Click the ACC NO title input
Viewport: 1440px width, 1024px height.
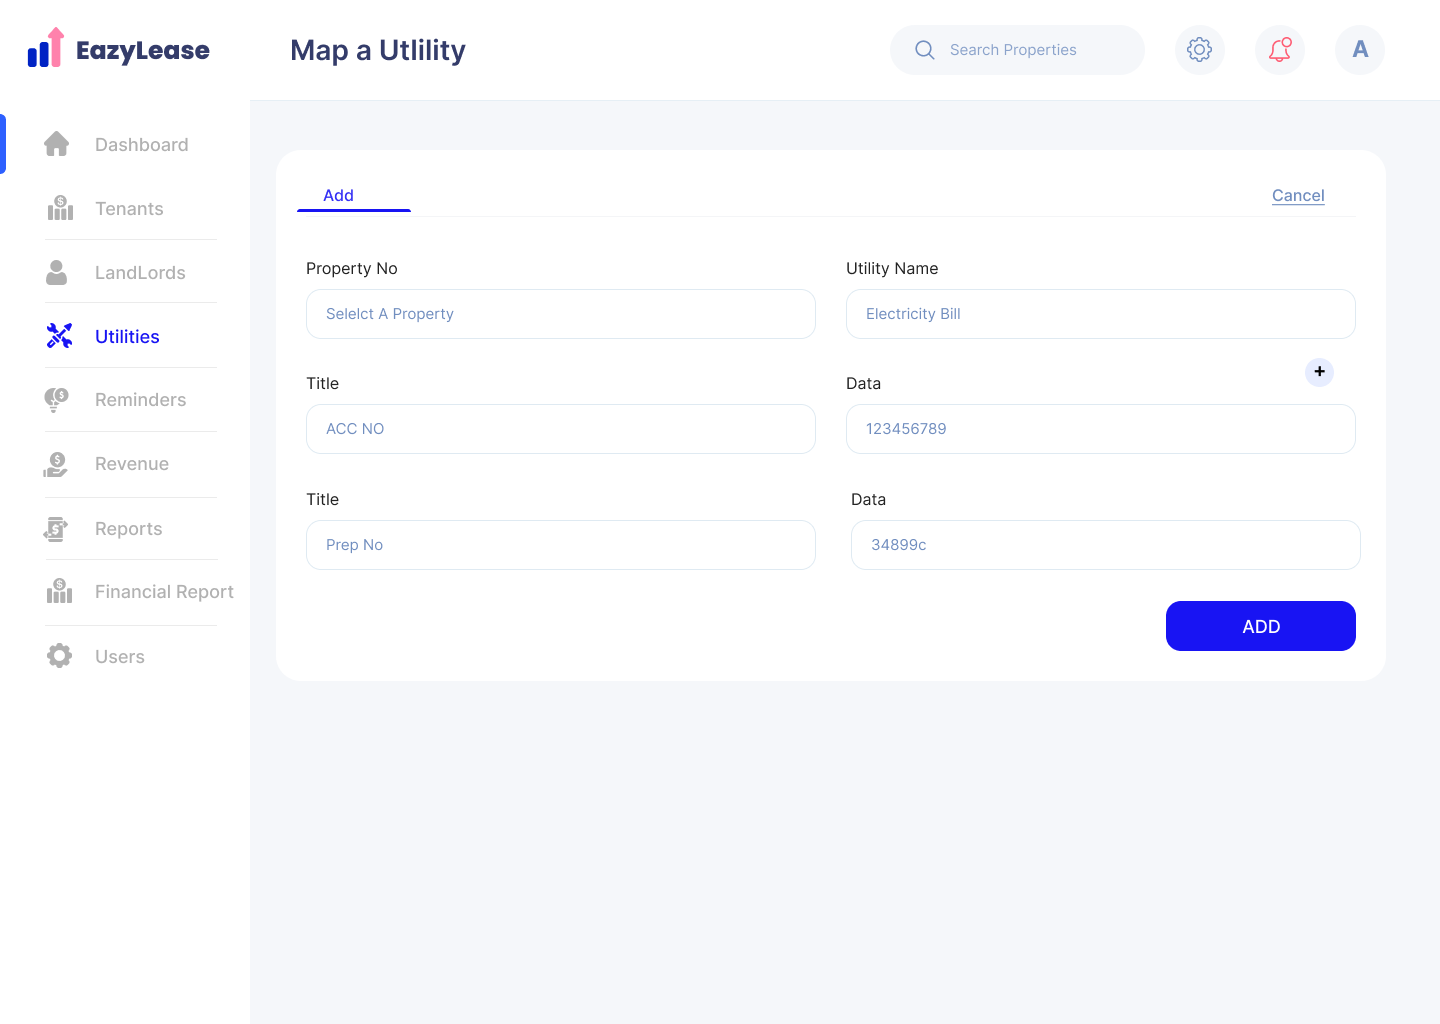(x=560, y=429)
